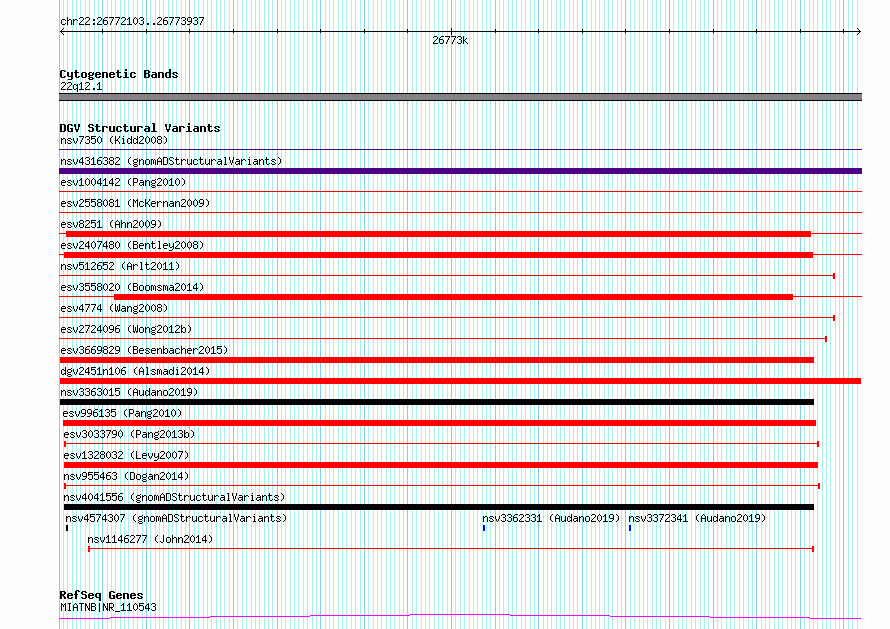Open esv3033790 (Pang2013b) variant label
This screenshot has width=890, height=629.
click(x=129, y=434)
